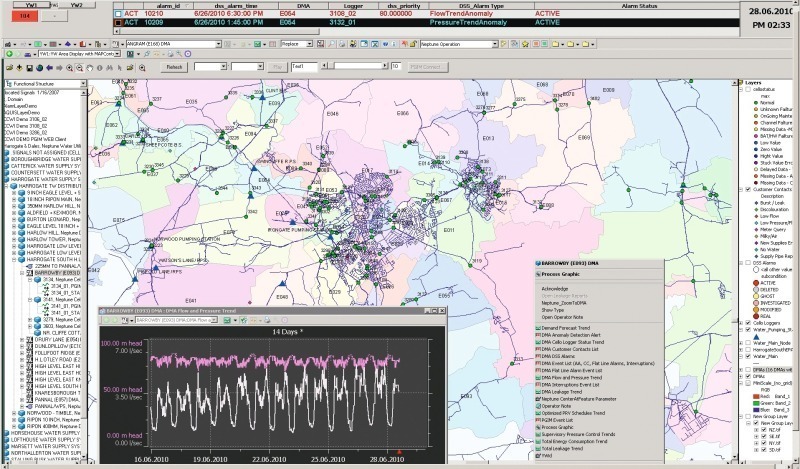This screenshot has height=469, width=800.
Task: Select the pan hand tool
Action: tap(89, 67)
